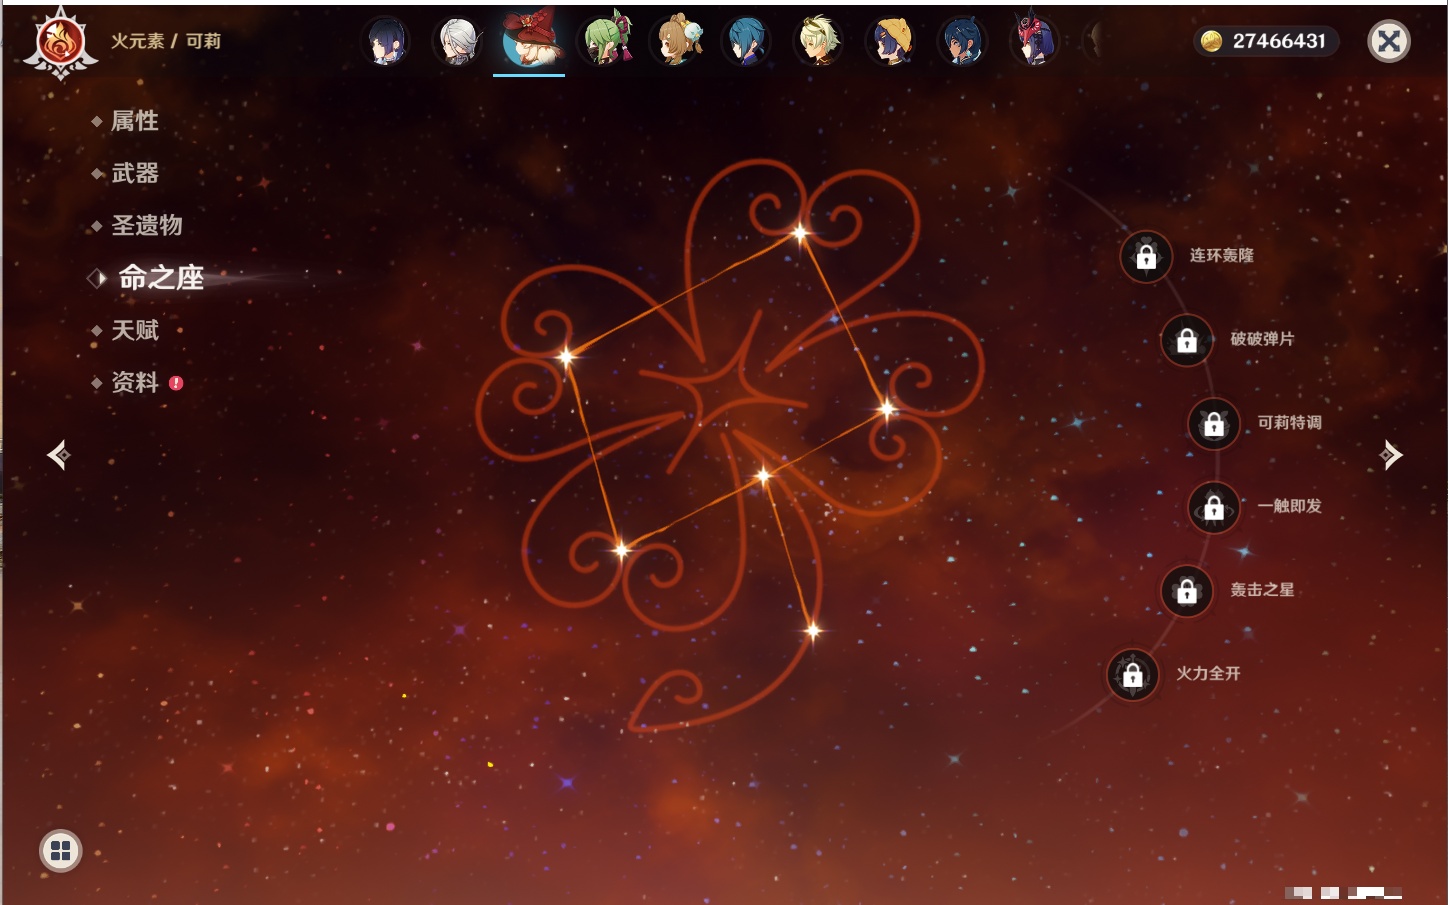
Task: Select the 命之座 constellation page
Action: pyautogui.click(x=161, y=277)
